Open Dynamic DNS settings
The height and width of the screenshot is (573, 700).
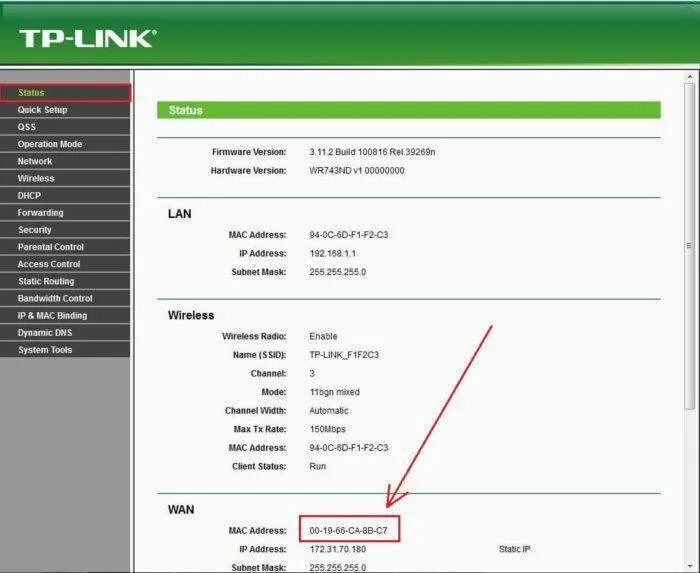[65, 333]
